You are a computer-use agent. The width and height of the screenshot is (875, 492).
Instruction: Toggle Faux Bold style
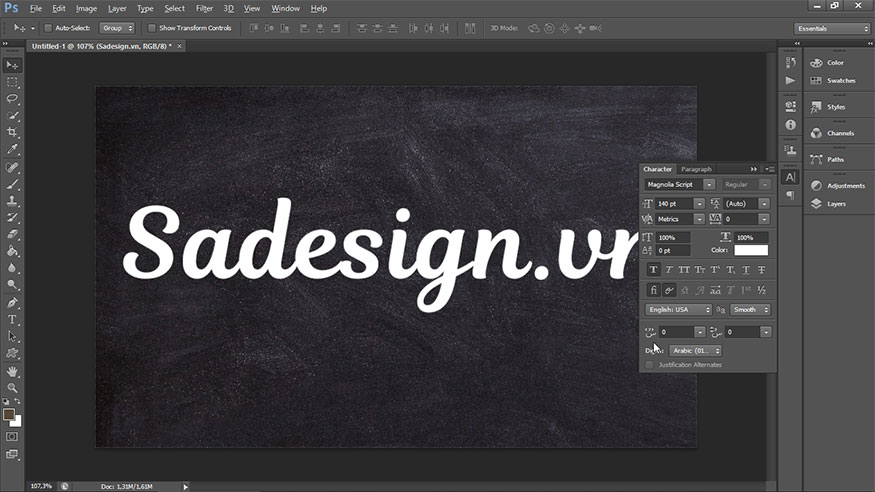coord(653,270)
